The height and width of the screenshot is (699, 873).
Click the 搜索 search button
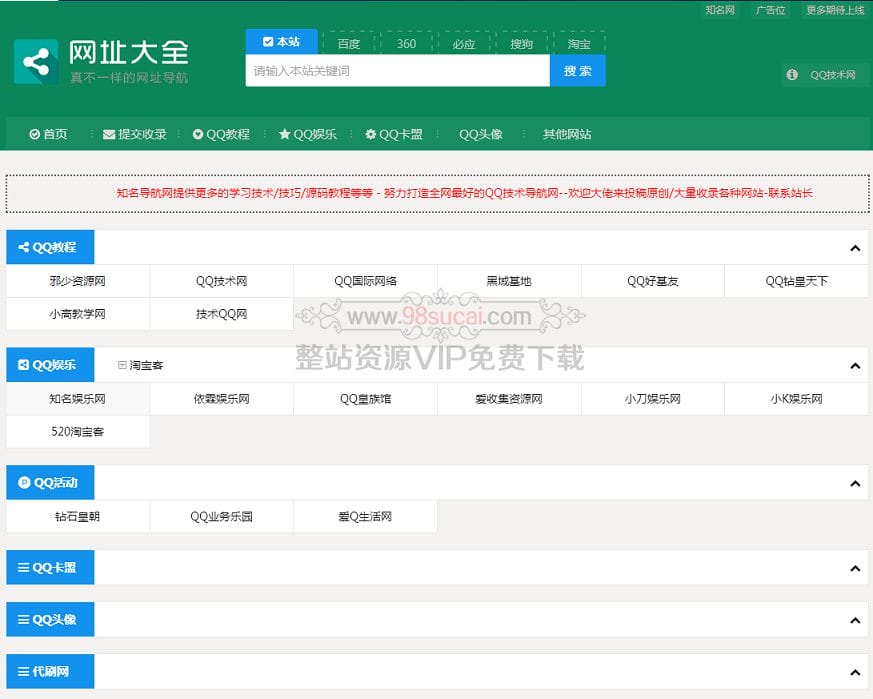tap(578, 72)
